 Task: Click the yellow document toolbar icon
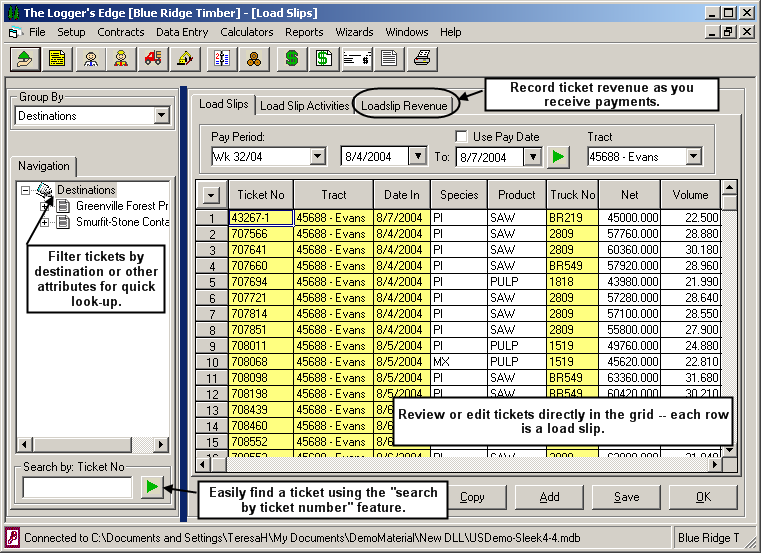click(x=57, y=59)
